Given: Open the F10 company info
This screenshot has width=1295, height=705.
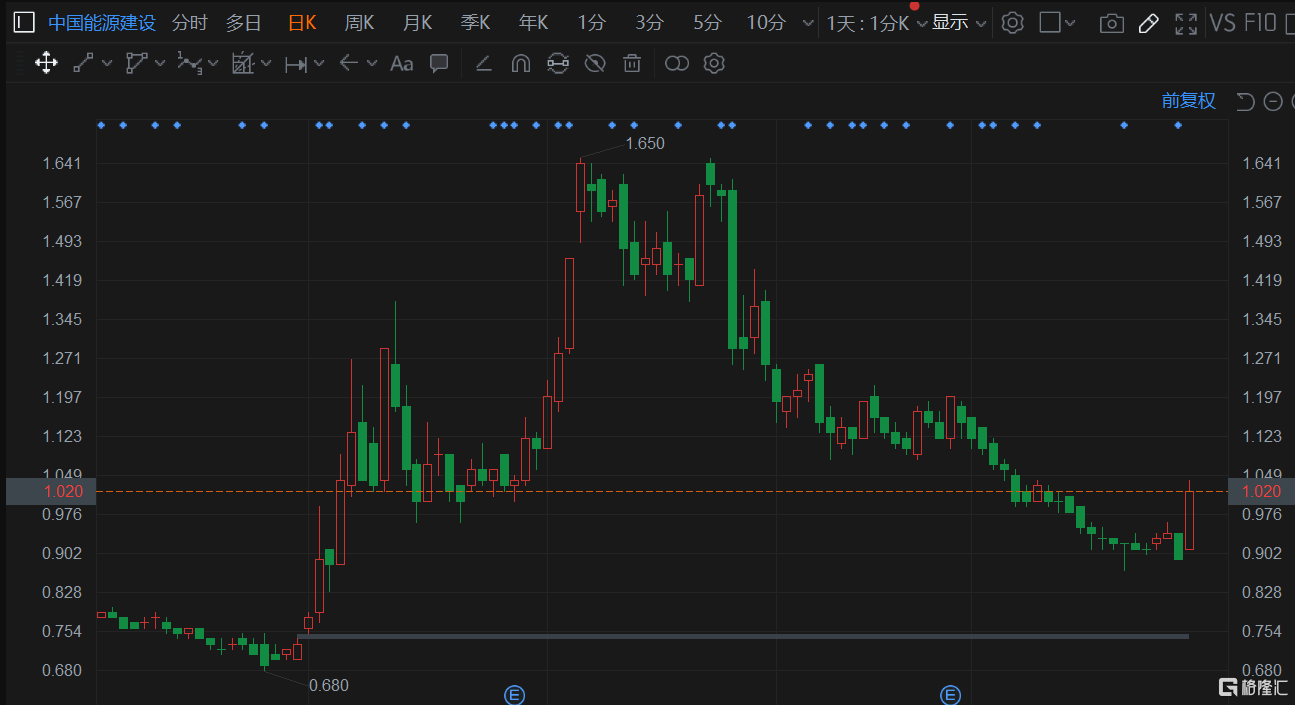Looking at the screenshot, I should pyautogui.click(x=1260, y=23).
